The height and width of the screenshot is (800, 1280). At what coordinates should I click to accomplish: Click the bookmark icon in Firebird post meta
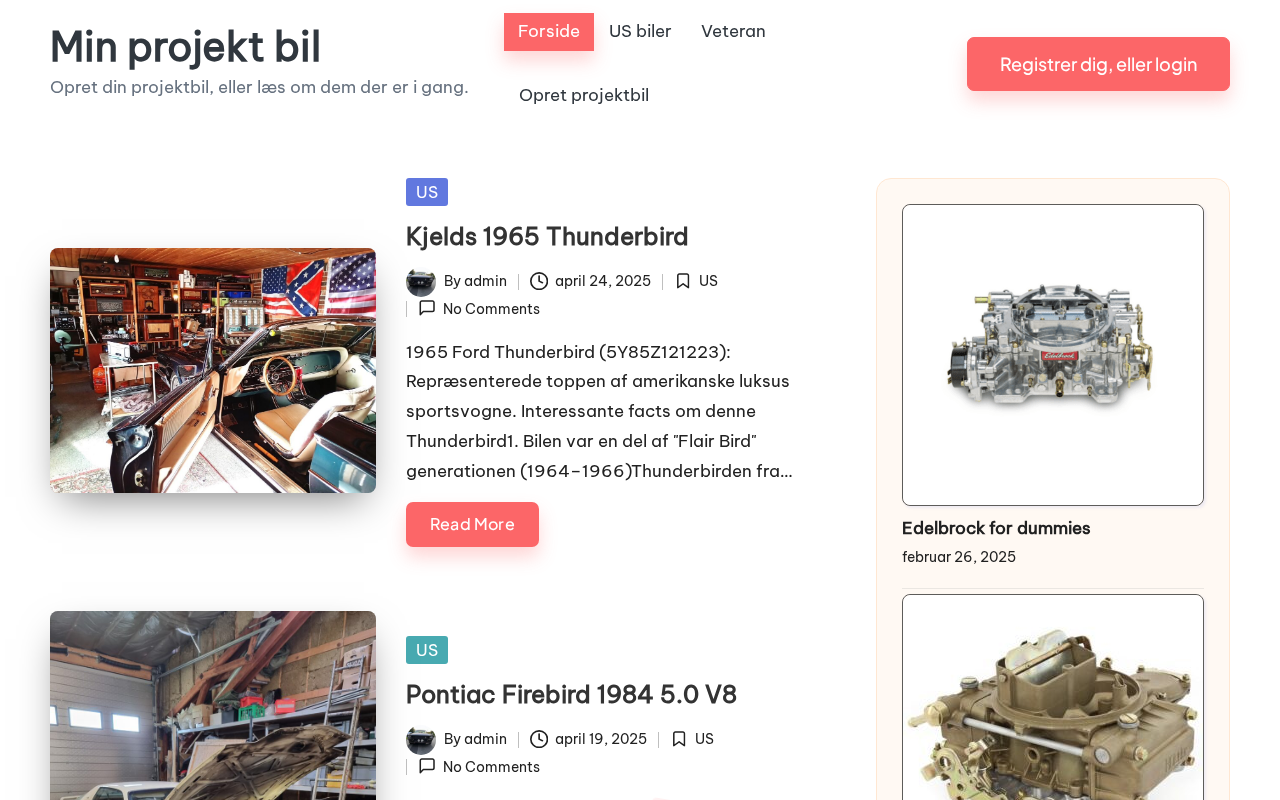click(x=679, y=739)
